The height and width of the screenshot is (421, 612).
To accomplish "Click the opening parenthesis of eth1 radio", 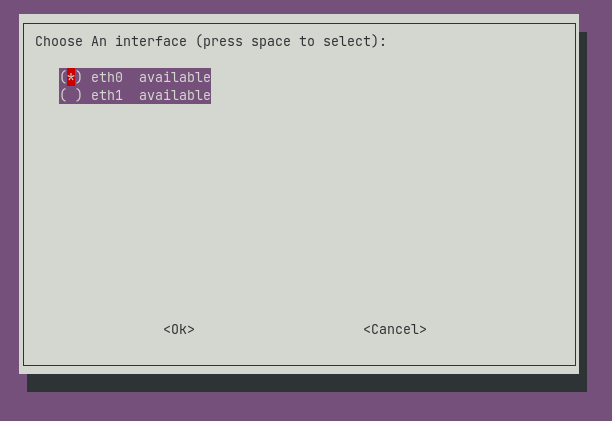I will click(x=63, y=96).
